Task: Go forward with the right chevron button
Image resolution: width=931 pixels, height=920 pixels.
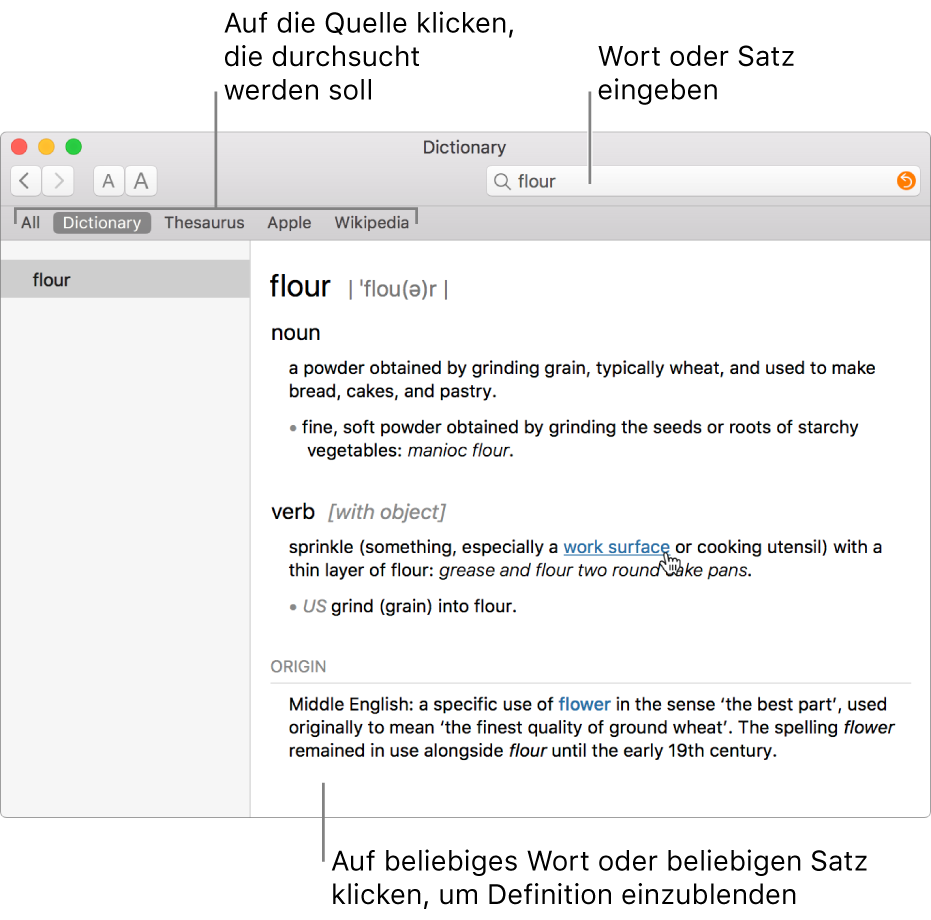Action: [x=58, y=181]
